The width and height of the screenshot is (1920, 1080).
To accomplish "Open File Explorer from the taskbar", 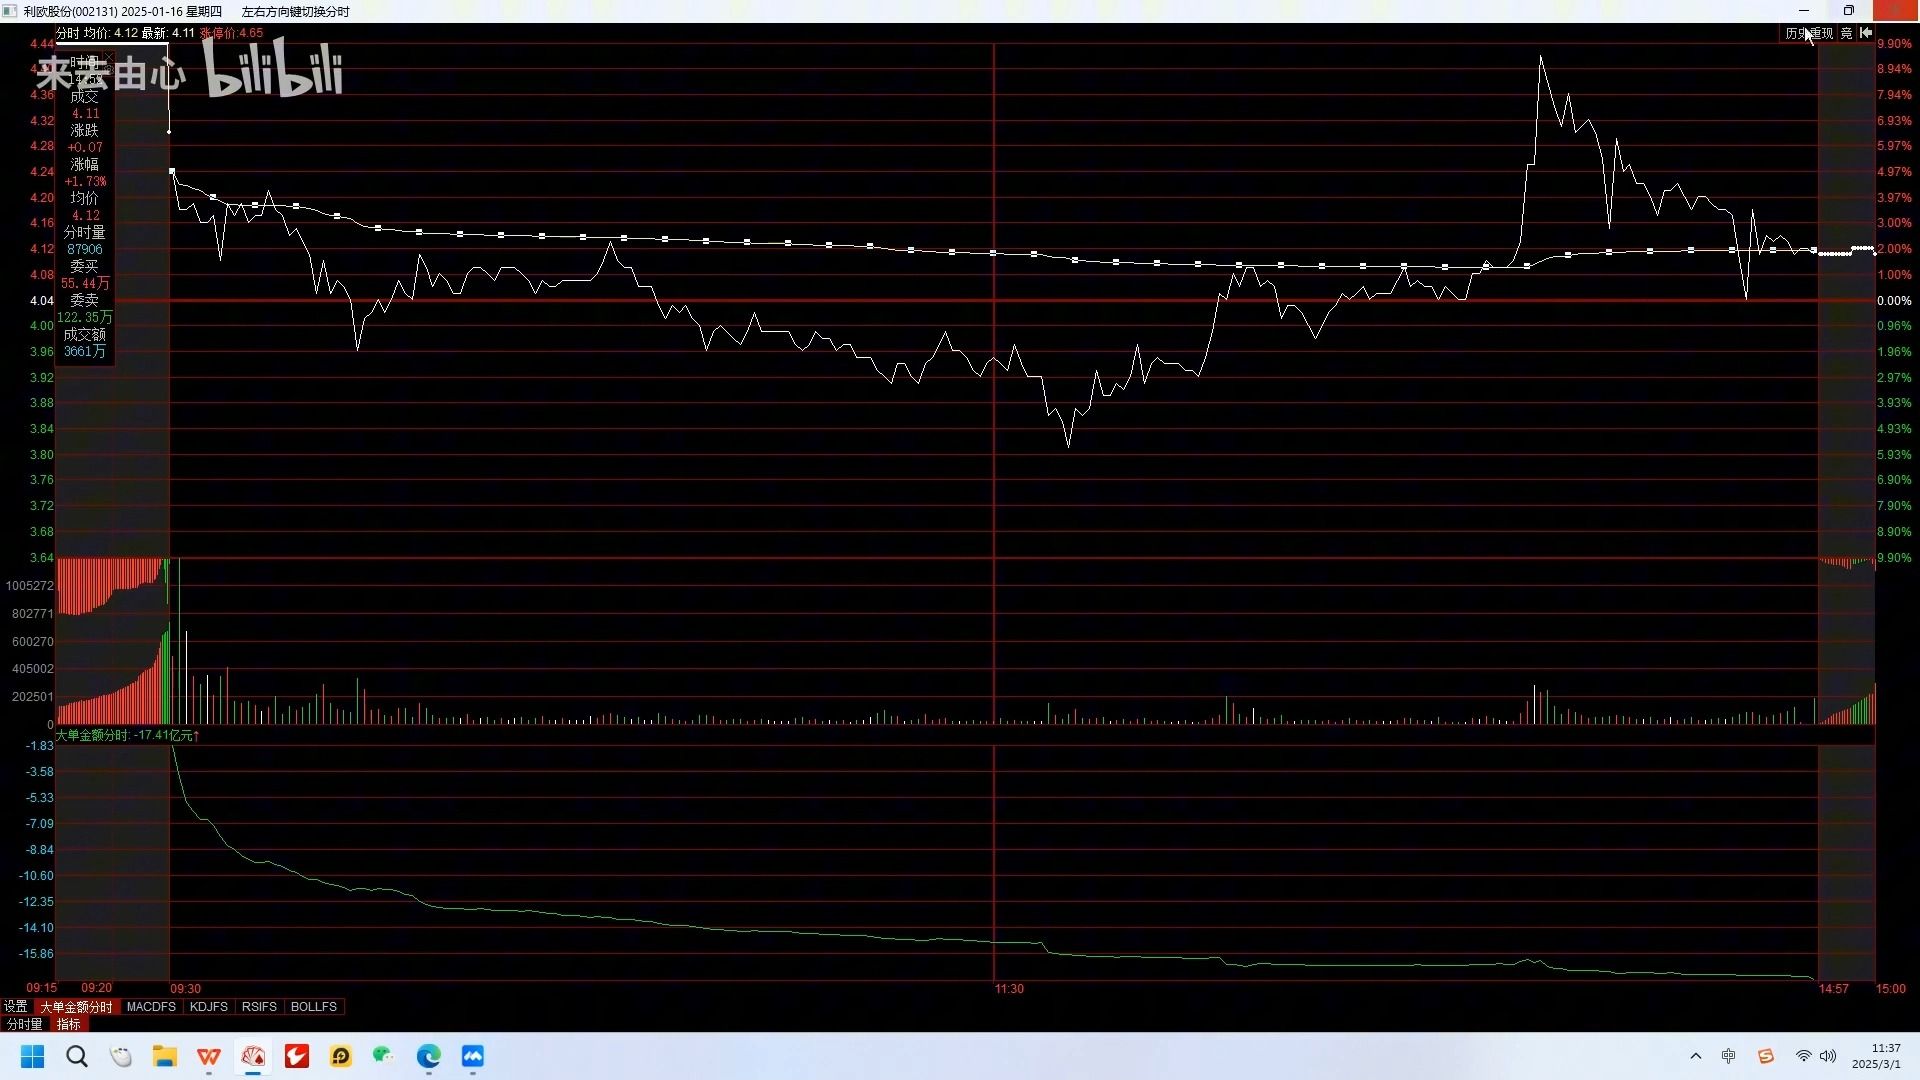I will (x=165, y=1056).
